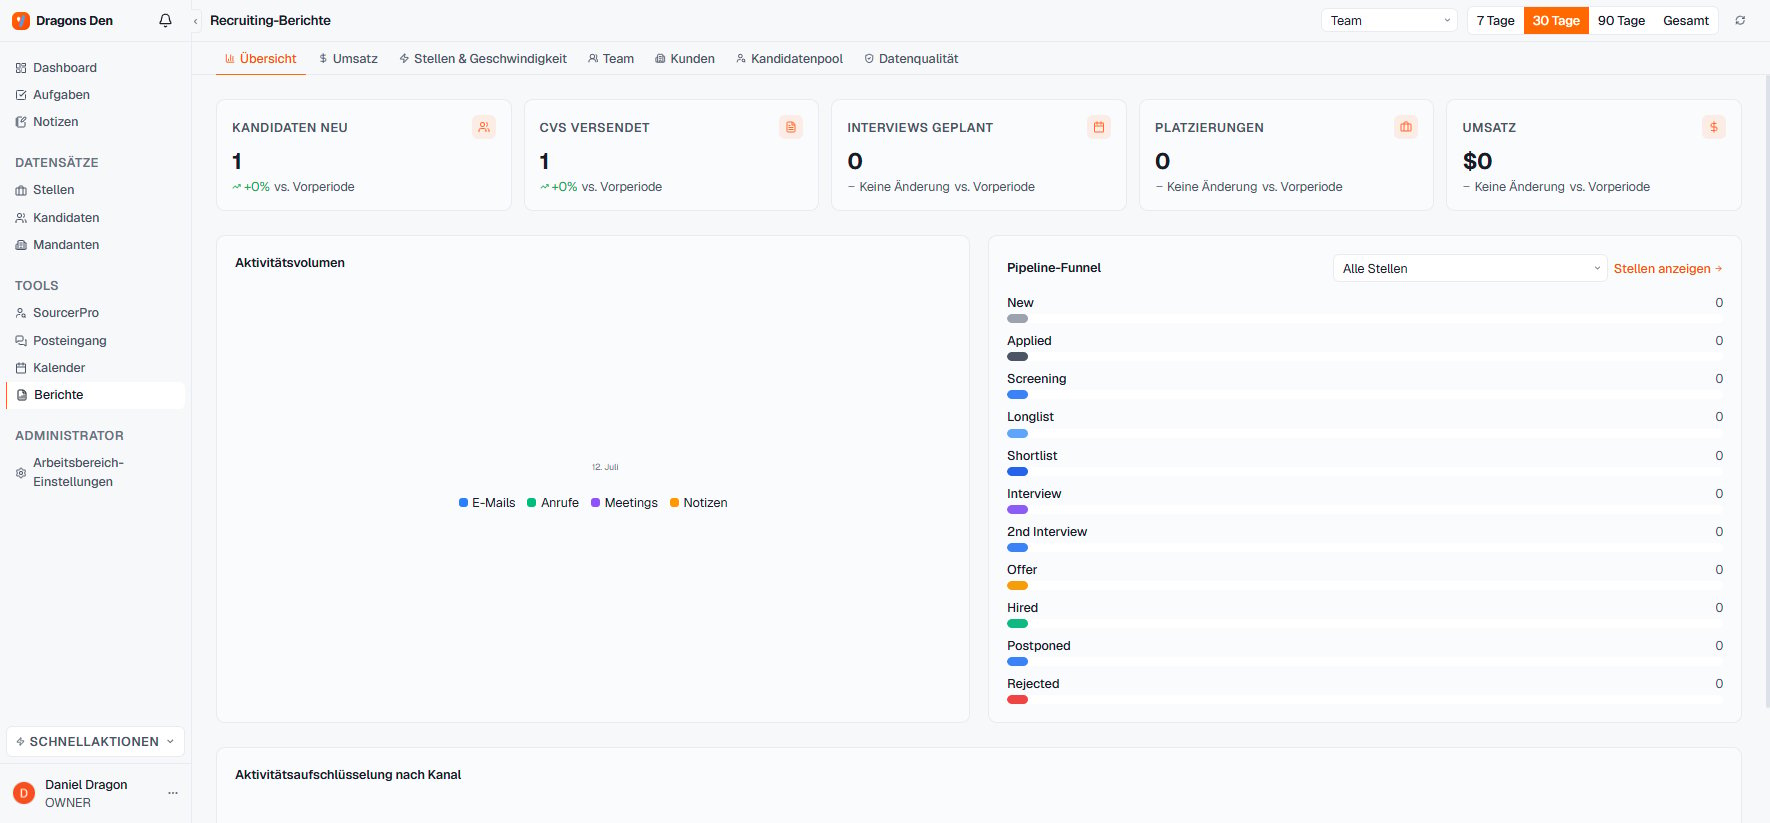Click the Umsatz dollar icon
This screenshot has height=823, width=1770.
click(x=1714, y=127)
